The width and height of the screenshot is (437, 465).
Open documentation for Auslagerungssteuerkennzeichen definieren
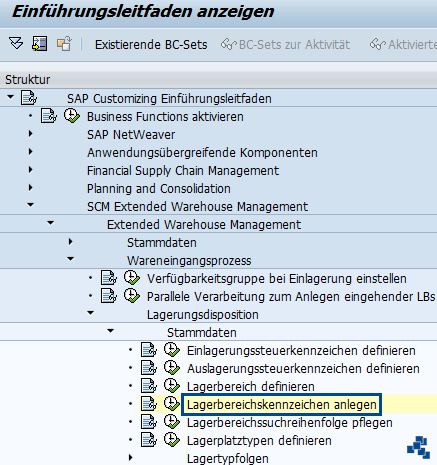coord(149,368)
